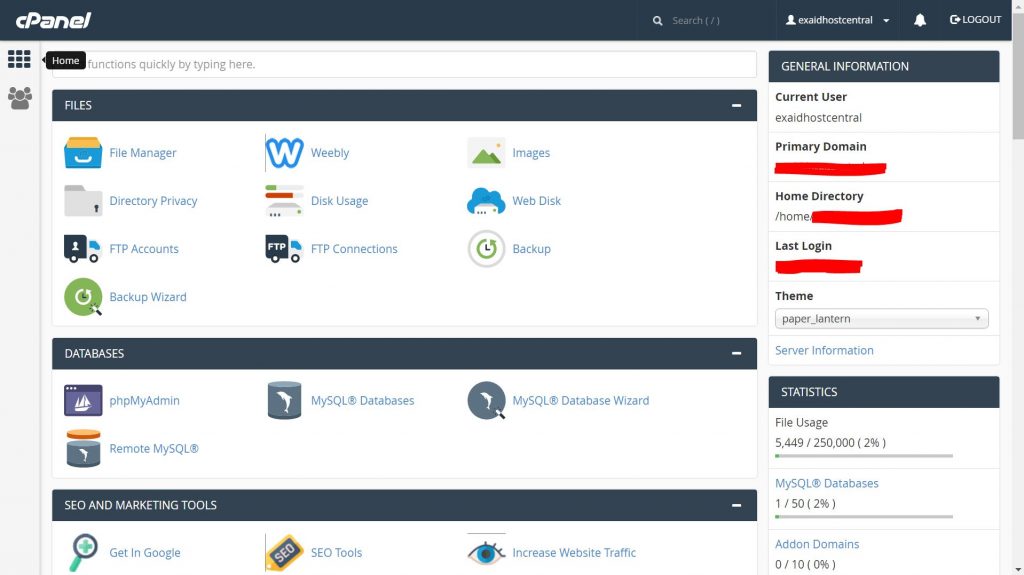Click the FTP Connections truck icon
1024x575 pixels.
point(284,248)
